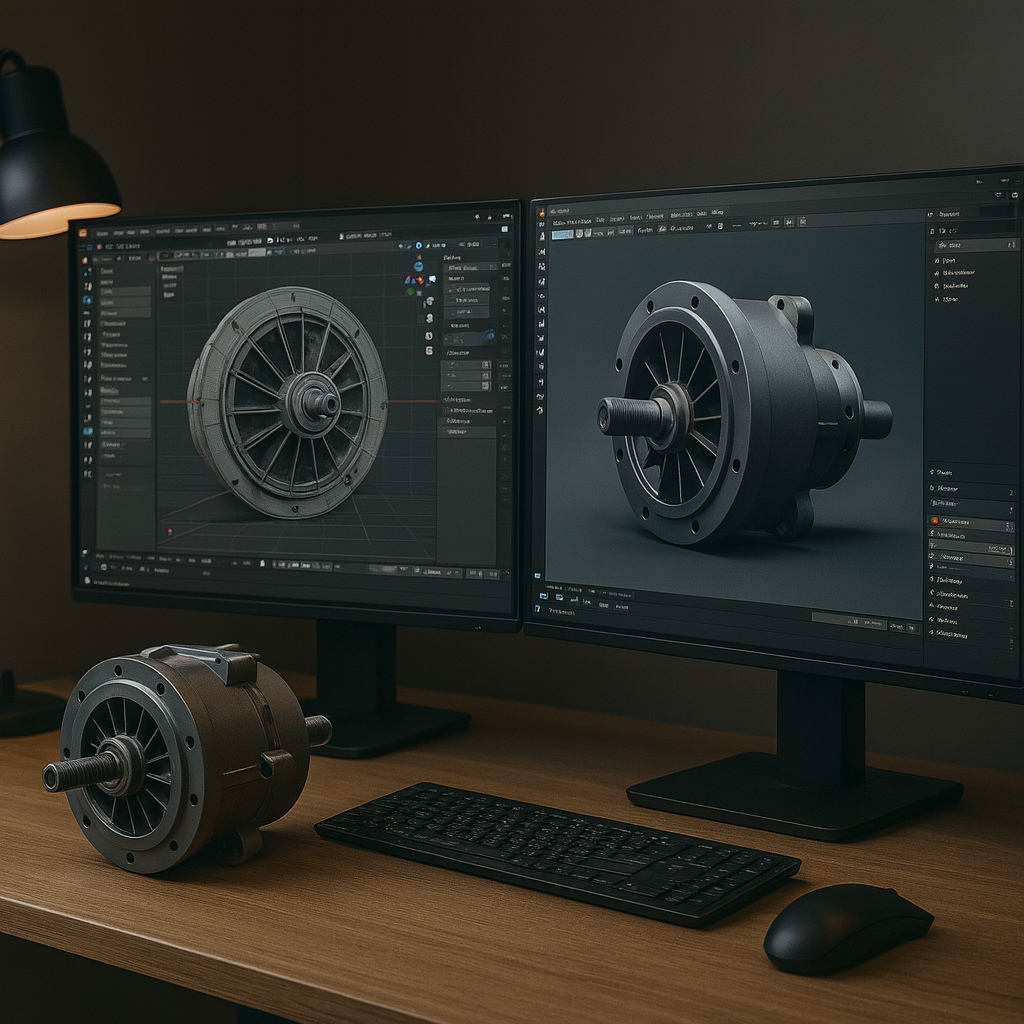Click the orange circle icon in right properties panel
The width and height of the screenshot is (1024, 1024).
[935, 521]
